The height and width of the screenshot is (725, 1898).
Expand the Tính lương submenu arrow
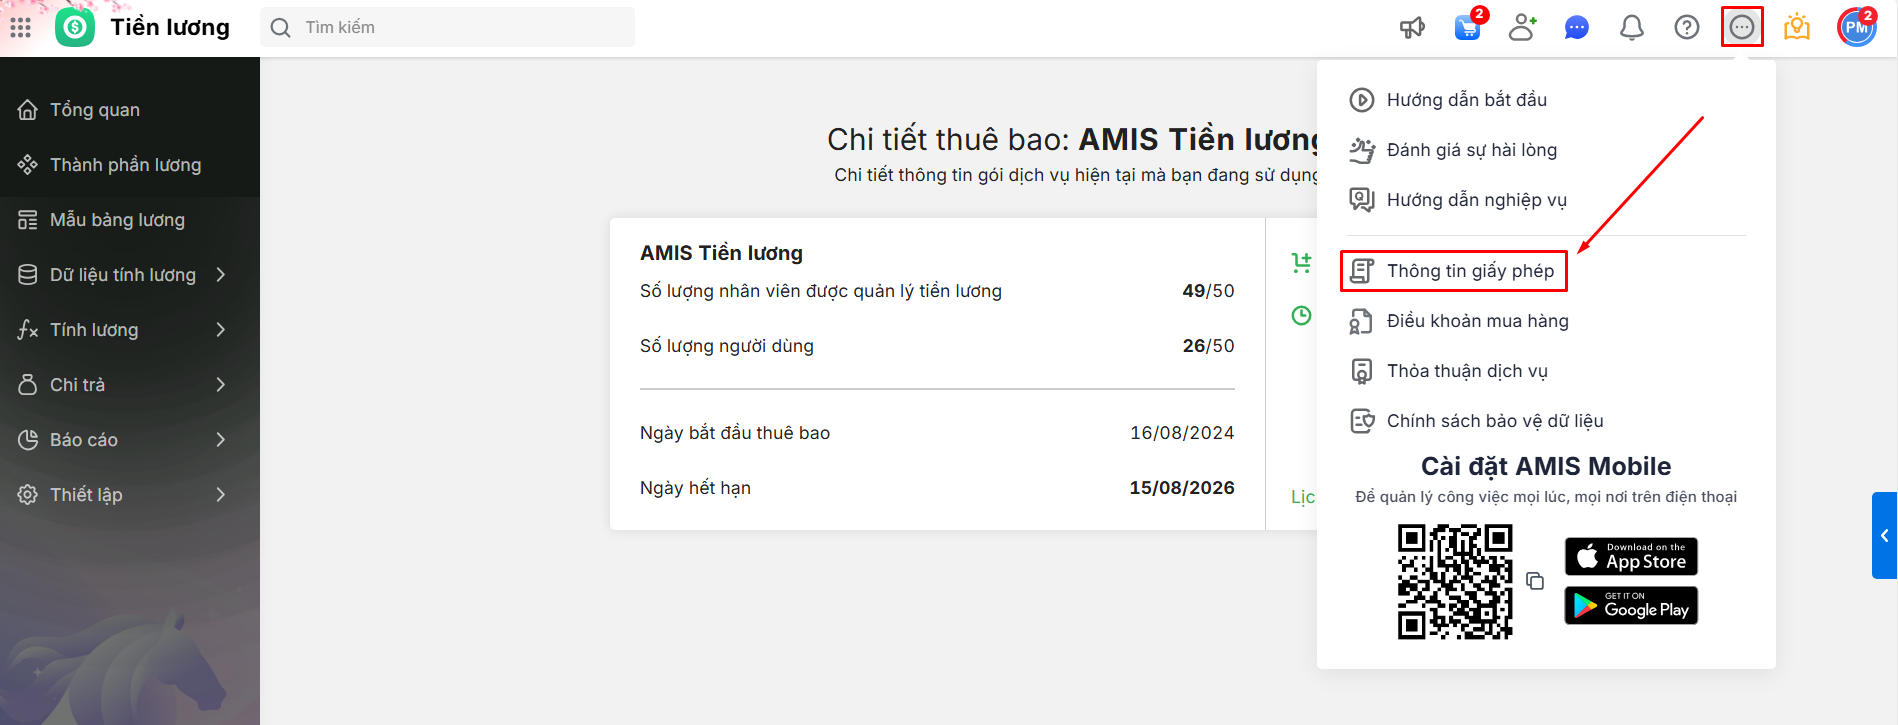click(221, 330)
